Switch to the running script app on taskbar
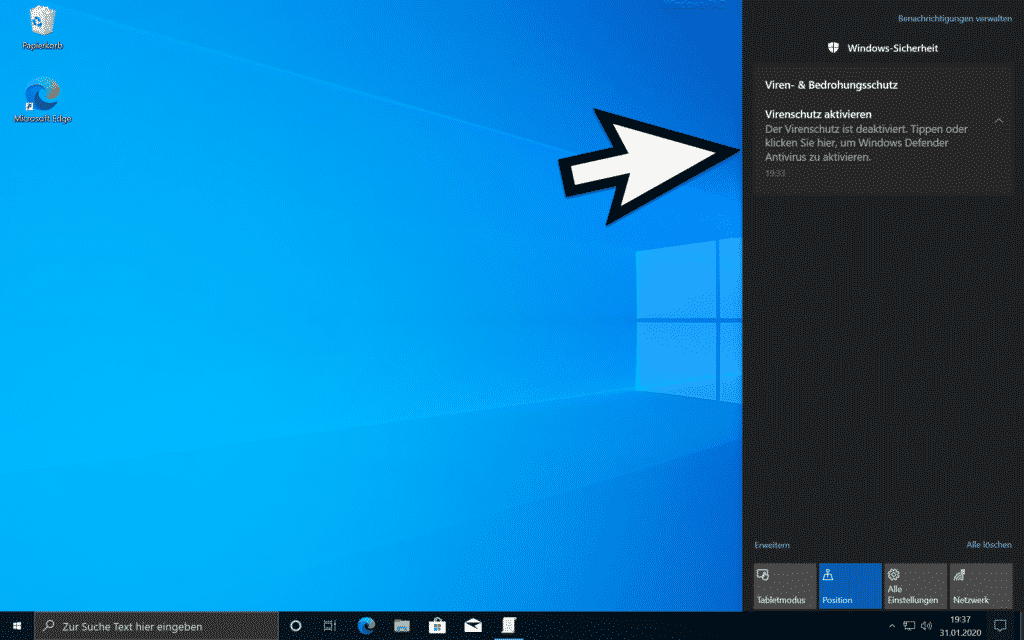This screenshot has height=640, width=1024. point(509,626)
